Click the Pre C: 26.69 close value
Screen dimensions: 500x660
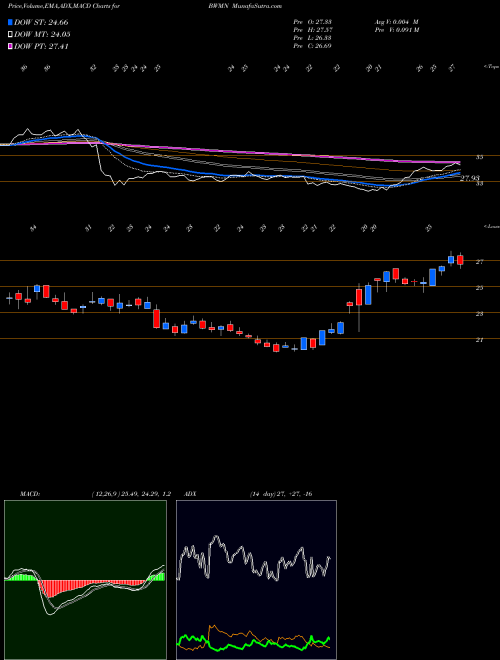313,46
